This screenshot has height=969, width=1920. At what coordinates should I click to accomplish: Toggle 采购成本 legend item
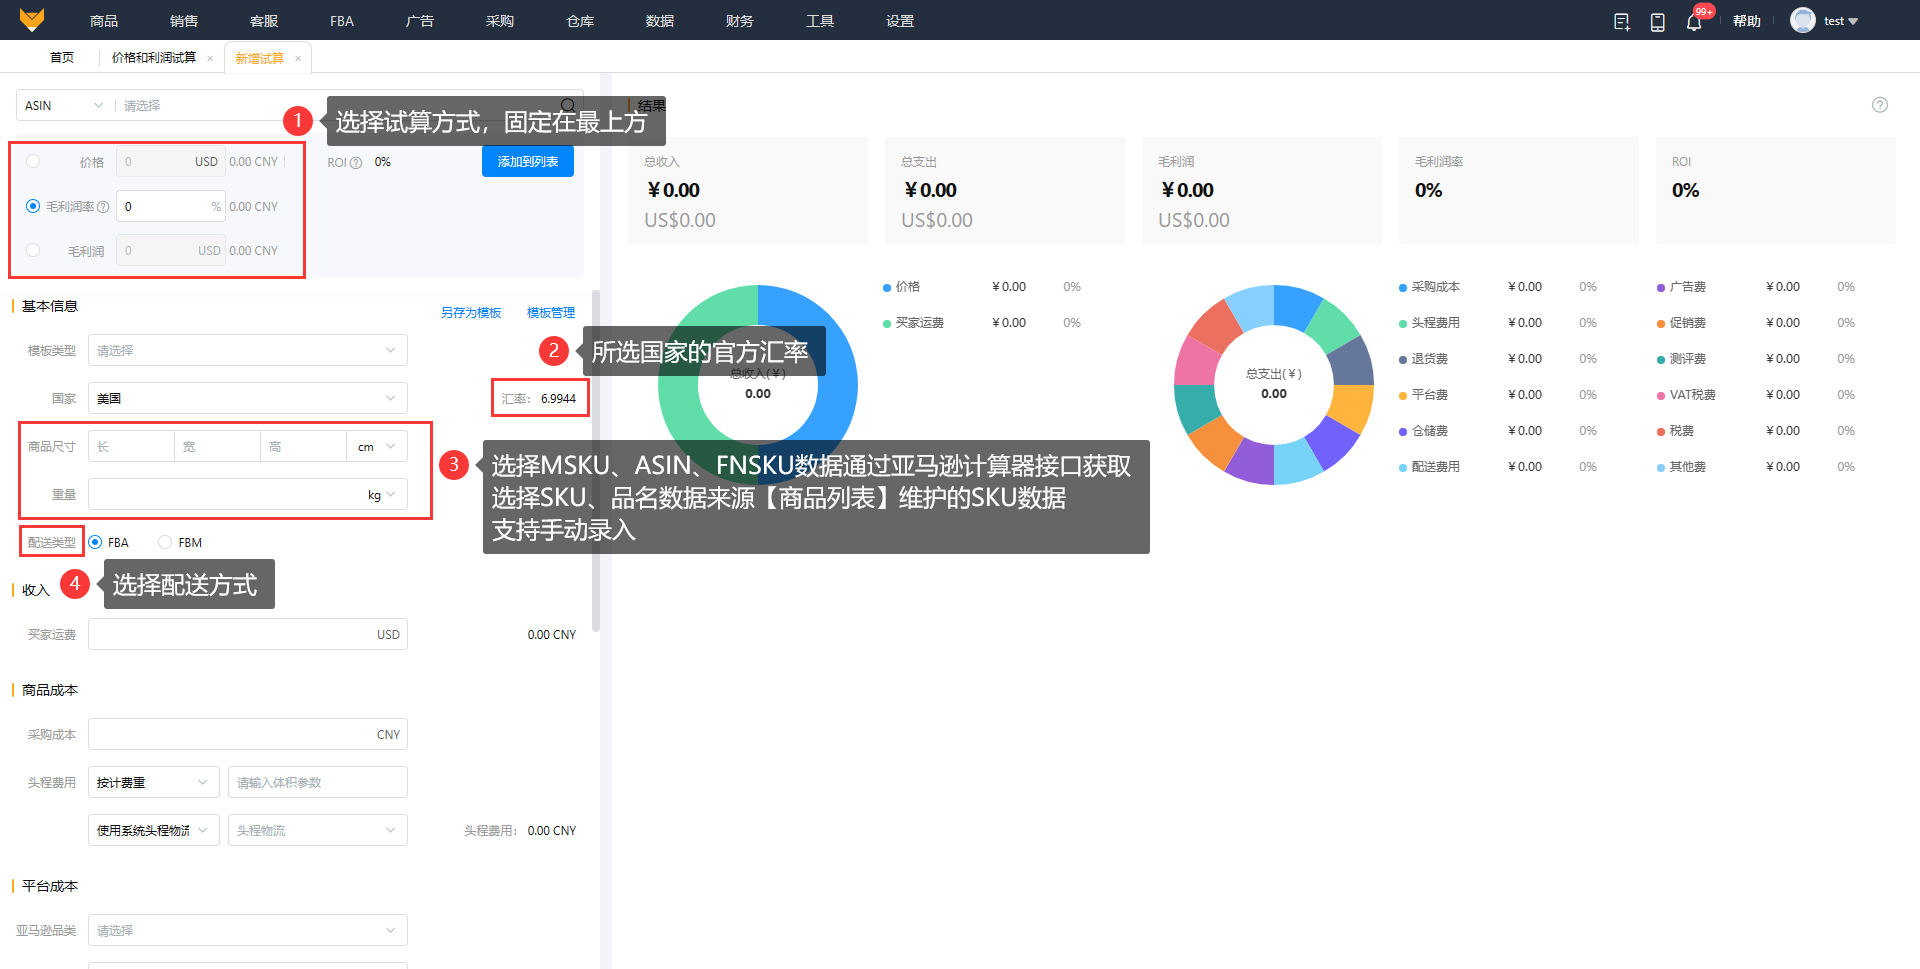(x=1430, y=287)
